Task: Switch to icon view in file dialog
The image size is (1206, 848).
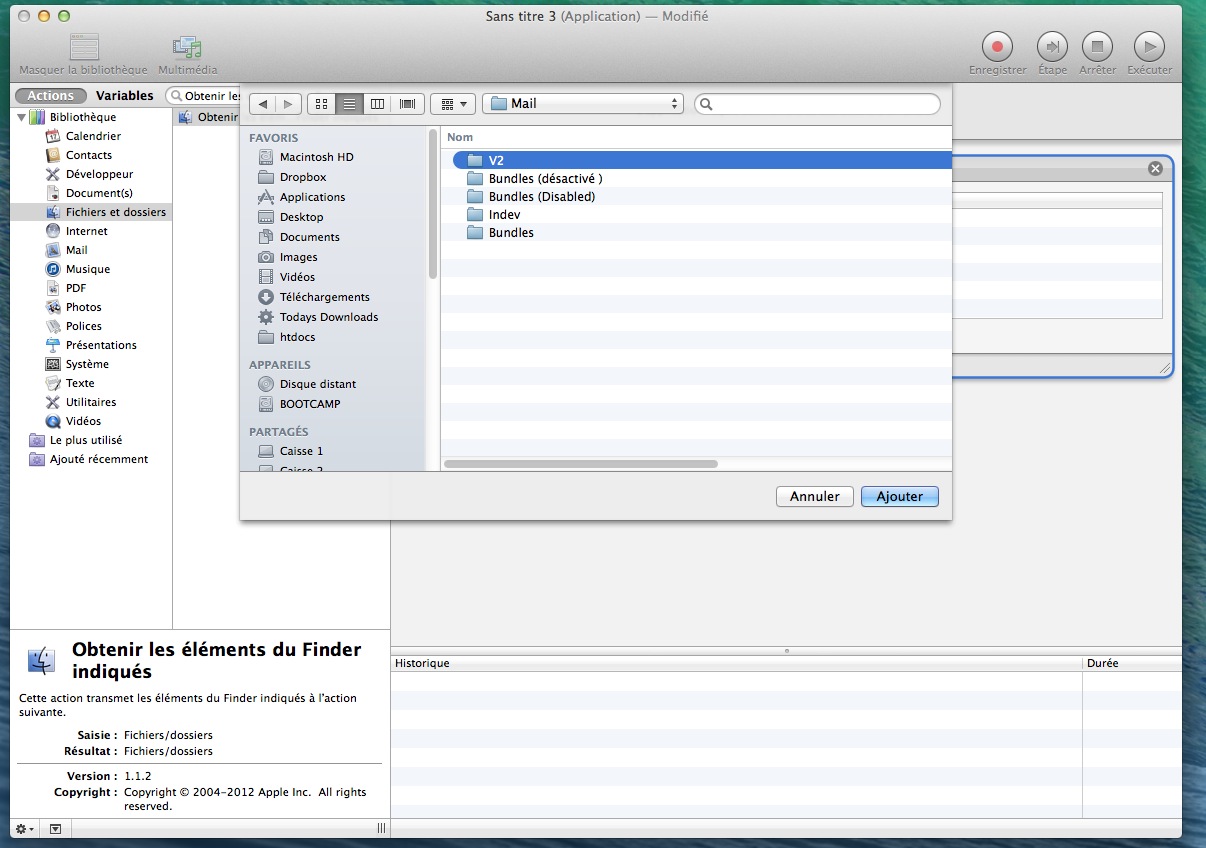Action: [x=321, y=104]
